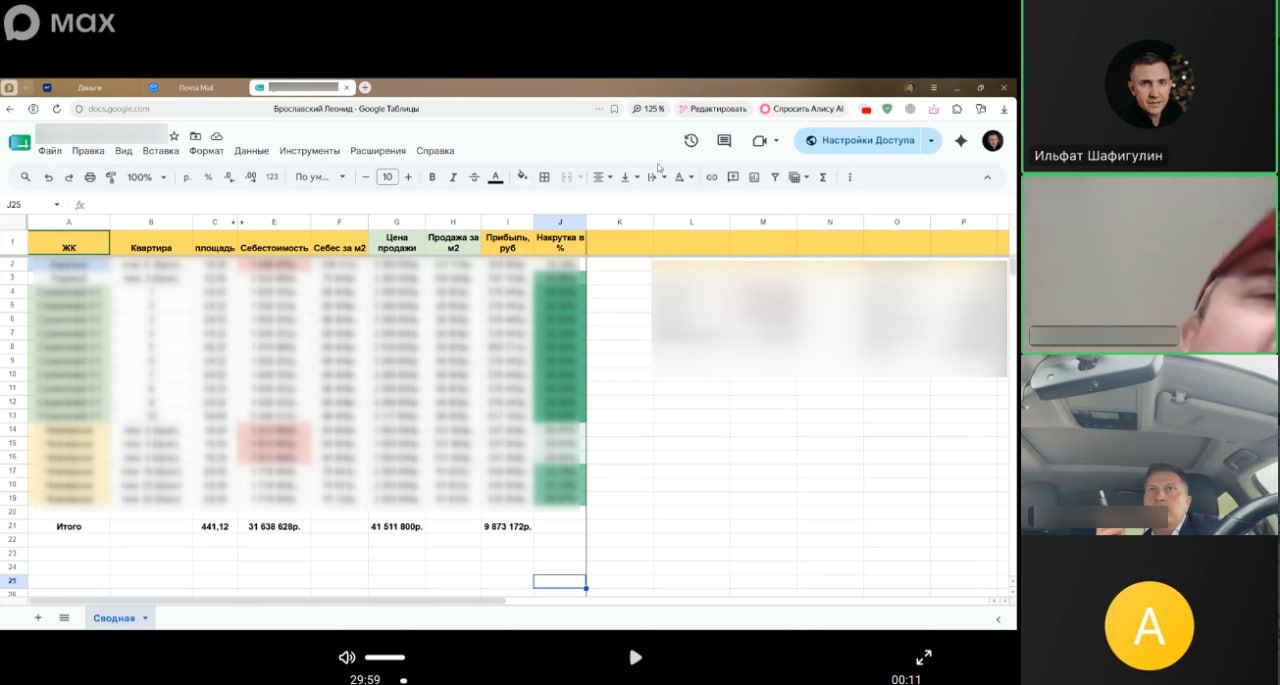The image size is (1280, 685).
Task: Open the 100% zoom dropdown
Action: pos(147,177)
